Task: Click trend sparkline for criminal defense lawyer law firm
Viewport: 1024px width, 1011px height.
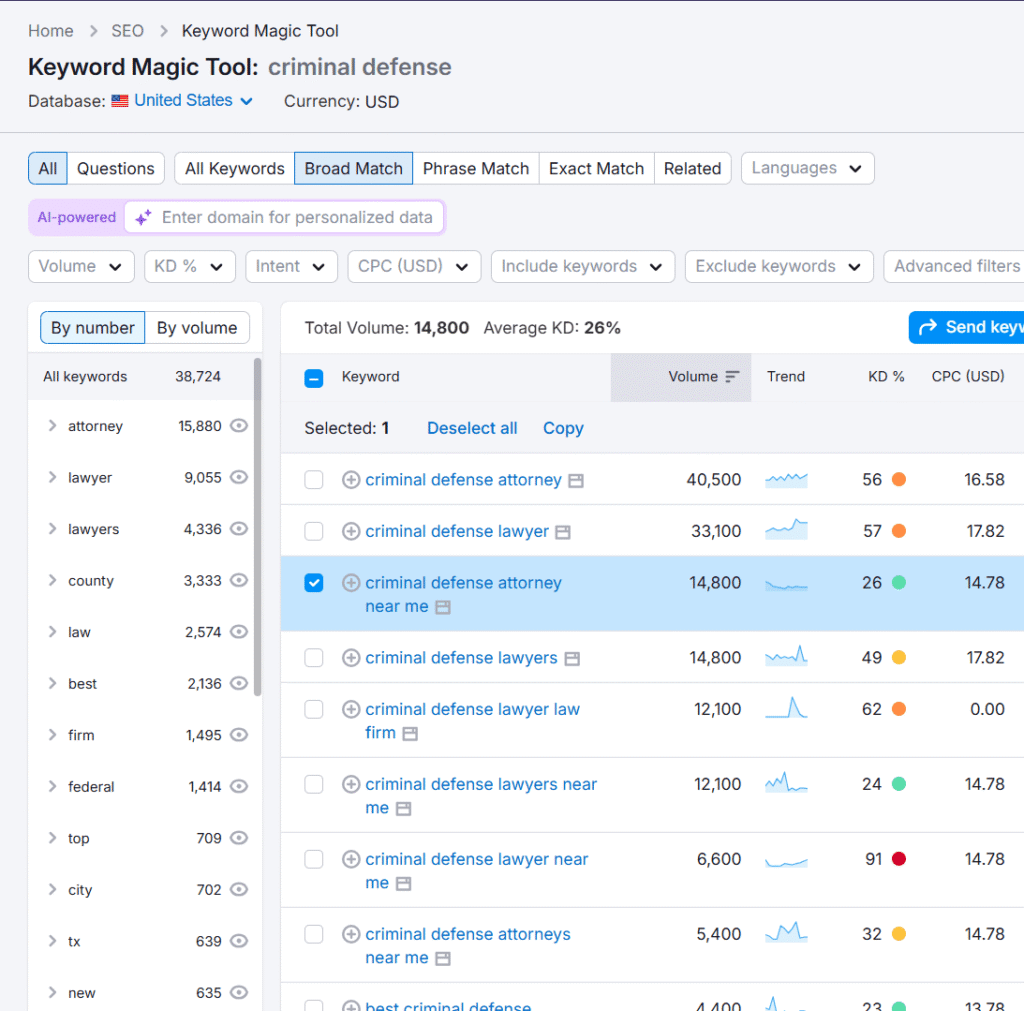Action: [x=786, y=708]
